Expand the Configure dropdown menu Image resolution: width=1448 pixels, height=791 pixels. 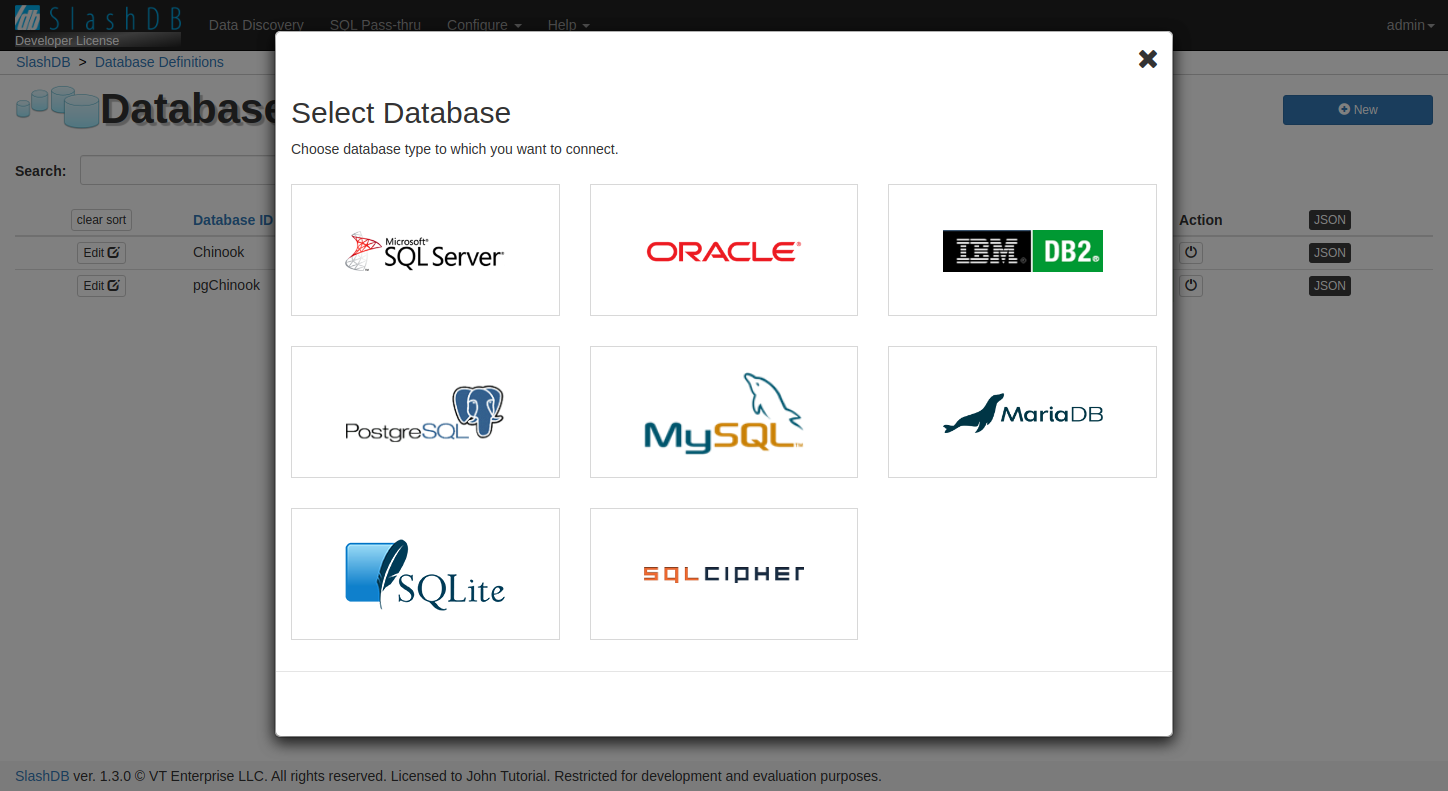(x=484, y=25)
